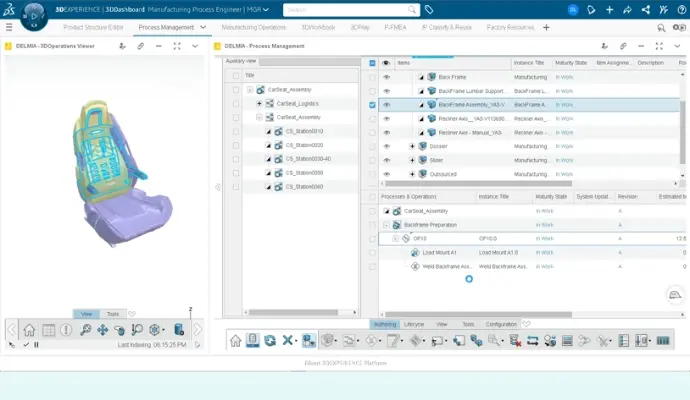Click the floating assistant icon at the right edge
The width and height of the screenshot is (690, 400).
(675, 295)
